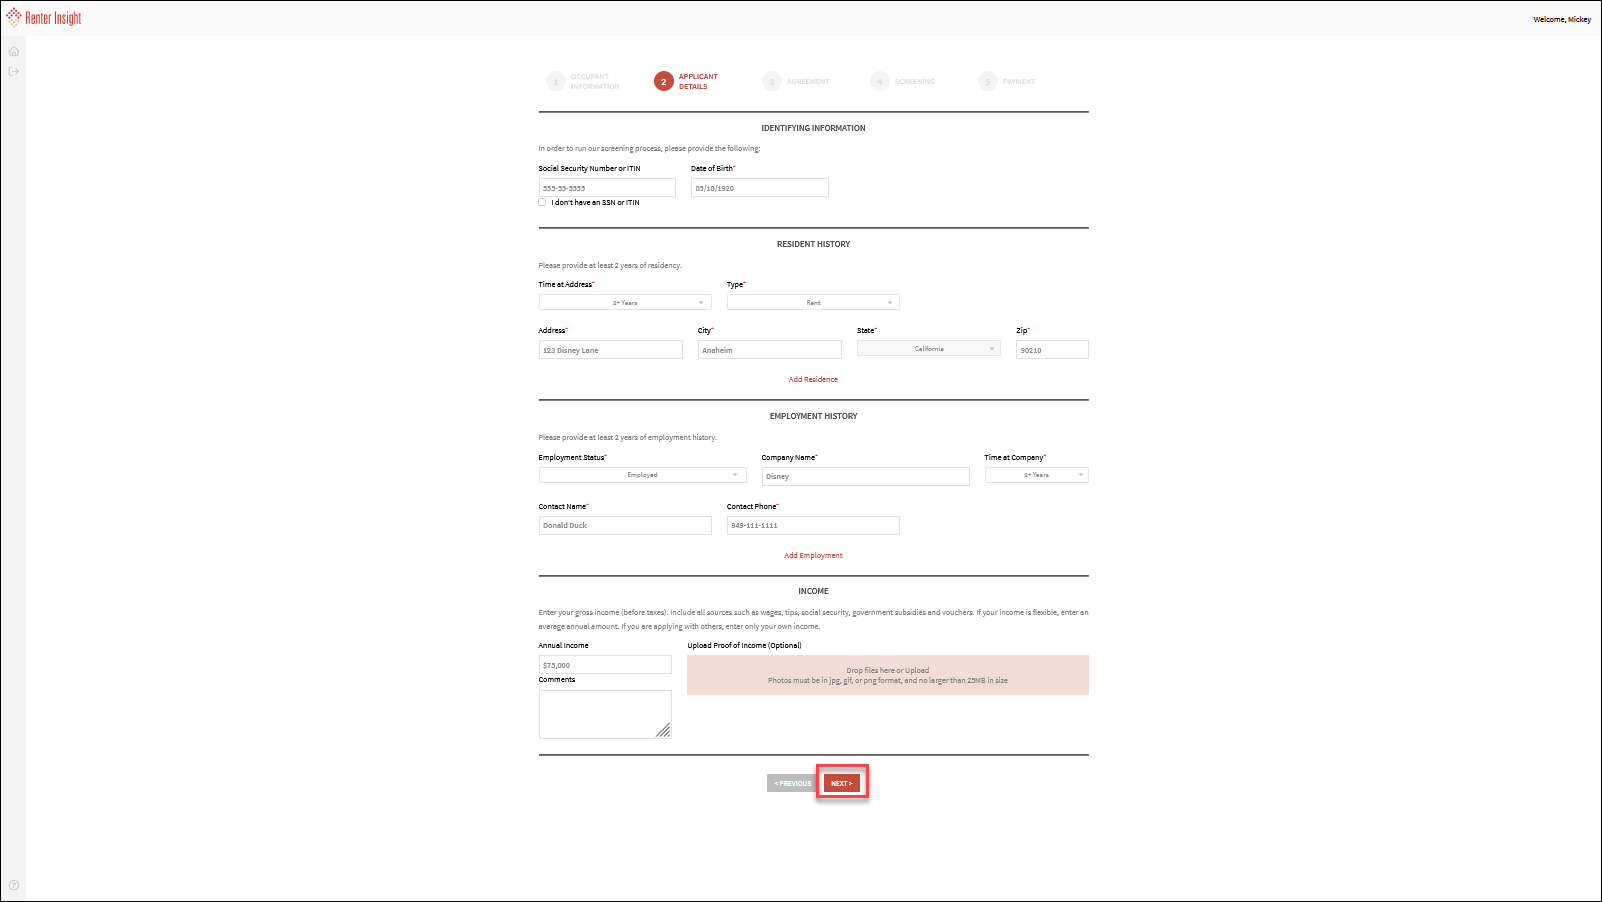The width and height of the screenshot is (1602, 902).
Task: Edit the Address field with 123 Disney Lane
Action: pos(611,350)
